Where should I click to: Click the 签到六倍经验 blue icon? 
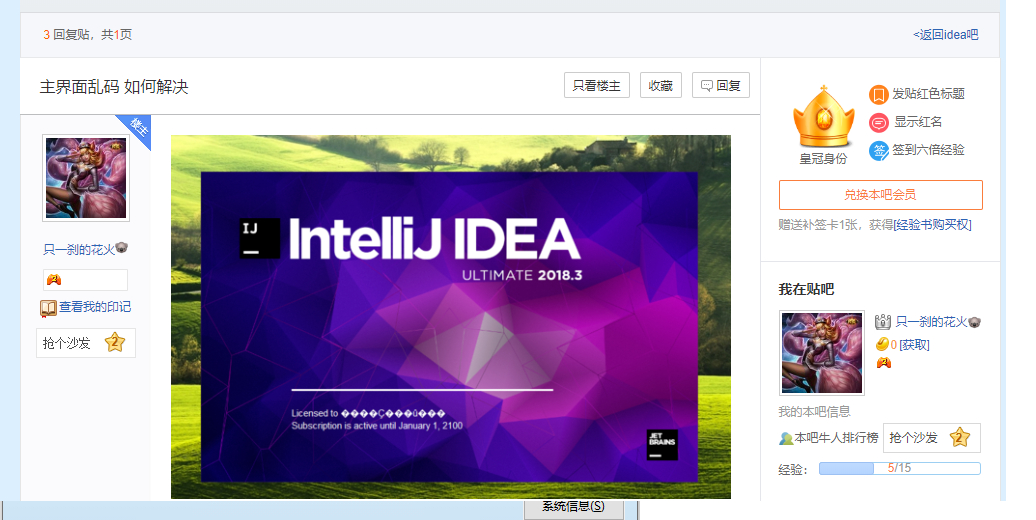tap(878, 151)
